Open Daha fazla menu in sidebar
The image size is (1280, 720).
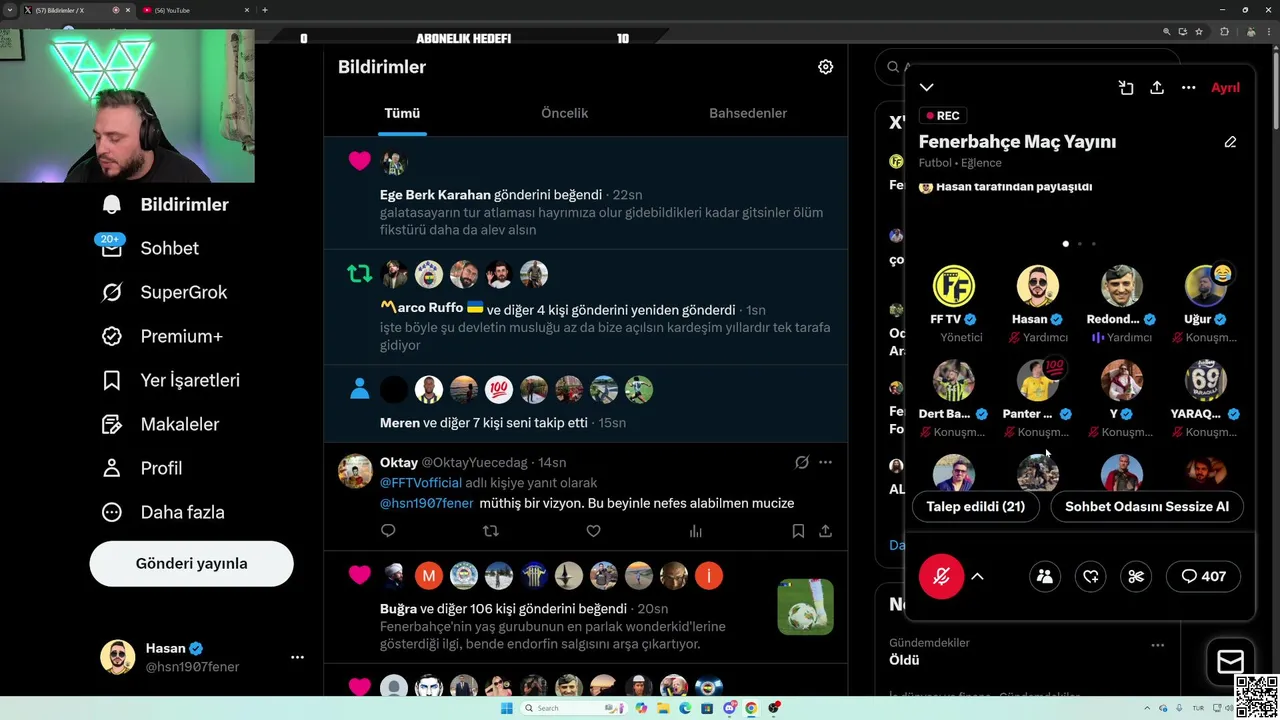click(x=163, y=512)
